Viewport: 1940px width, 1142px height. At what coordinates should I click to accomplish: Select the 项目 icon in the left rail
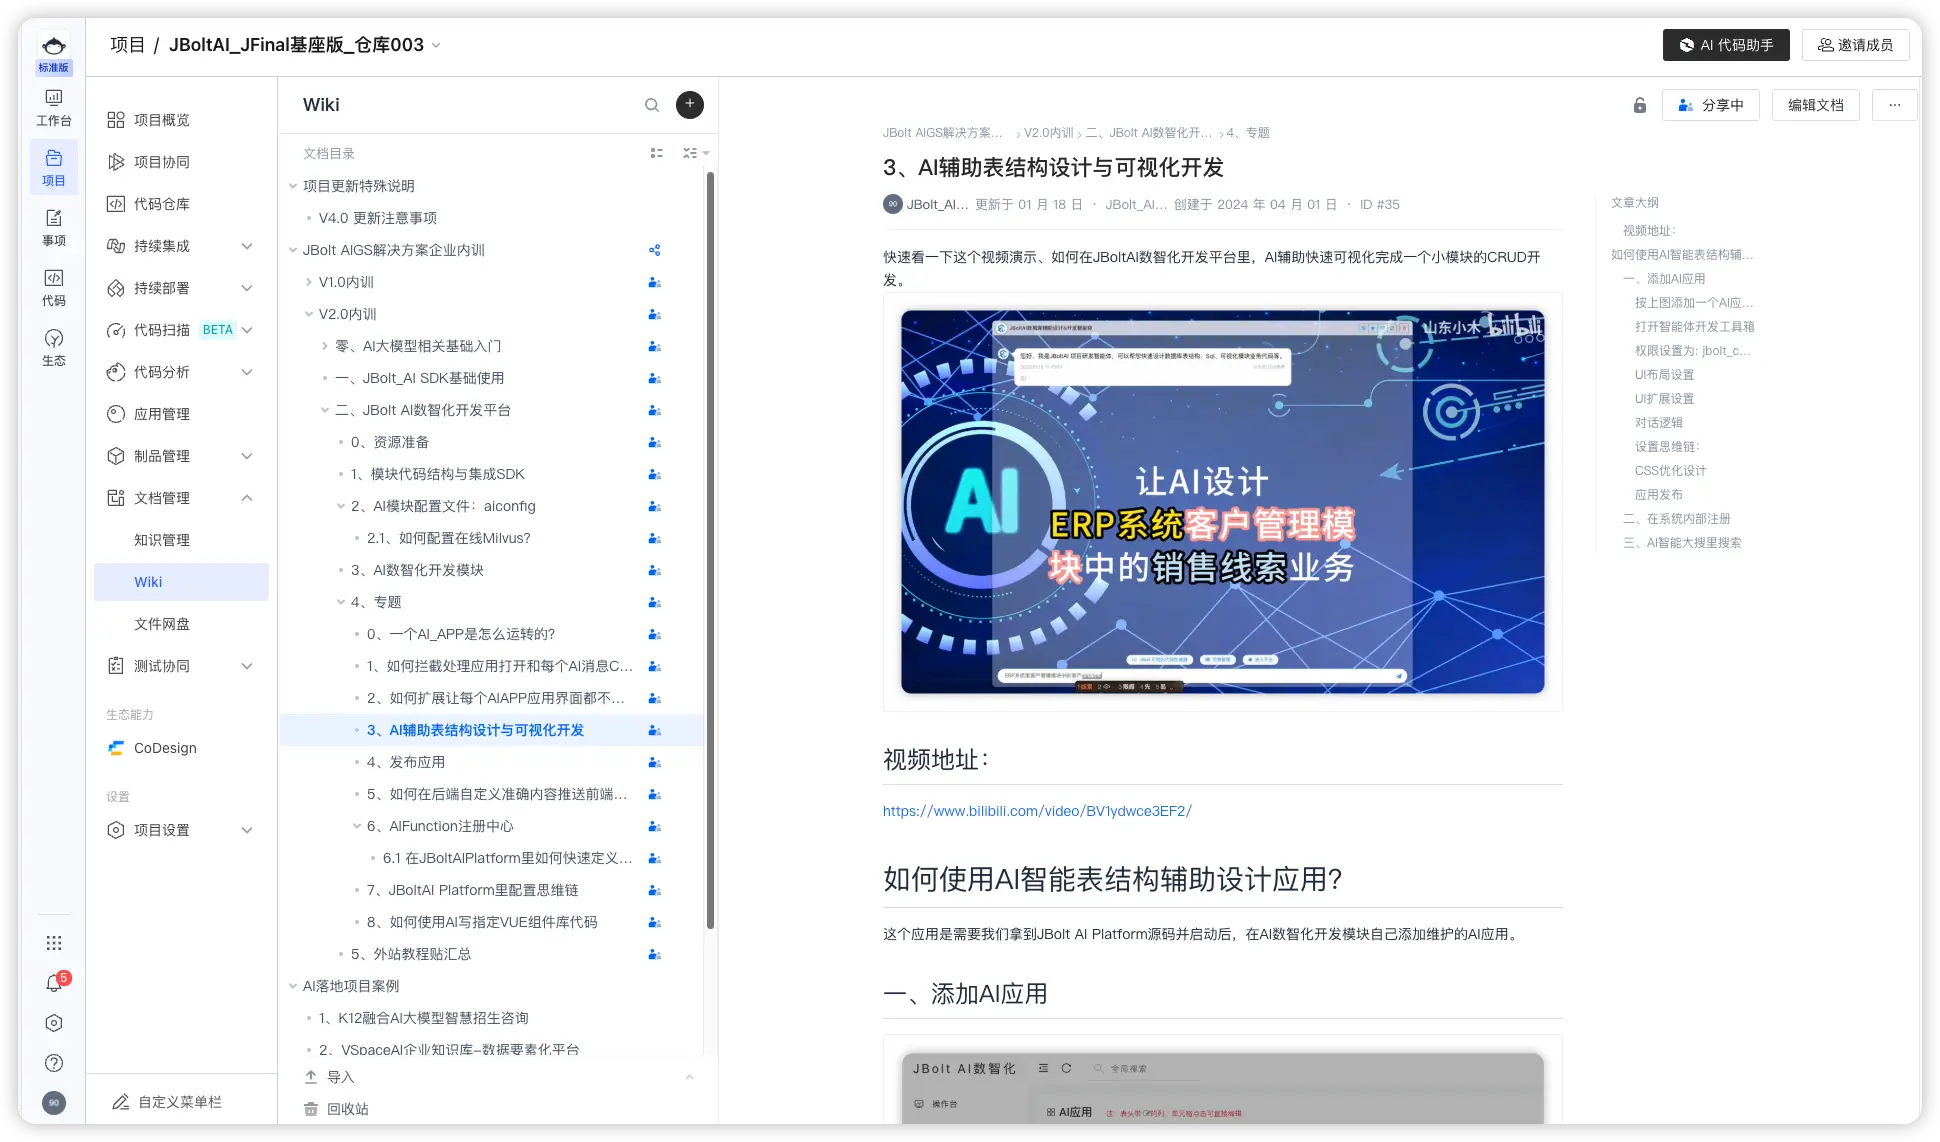click(x=54, y=167)
